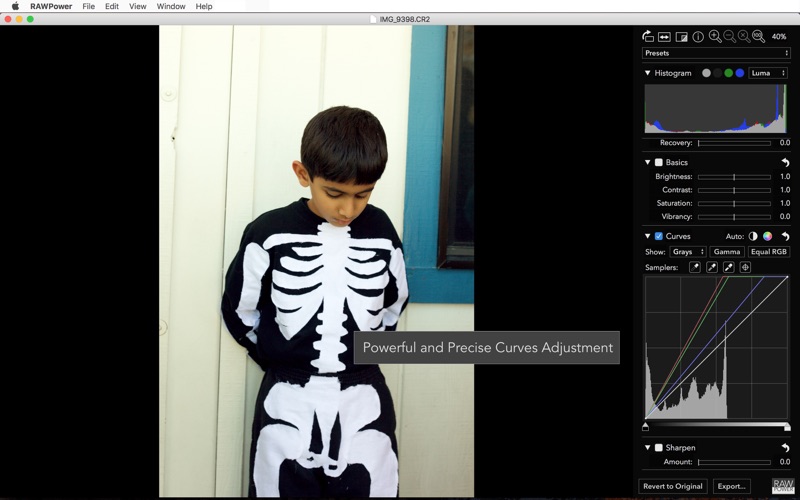Viewport: 800px width, 500px height.
Task: Open the File menu
Action: [x=88, y=6]
